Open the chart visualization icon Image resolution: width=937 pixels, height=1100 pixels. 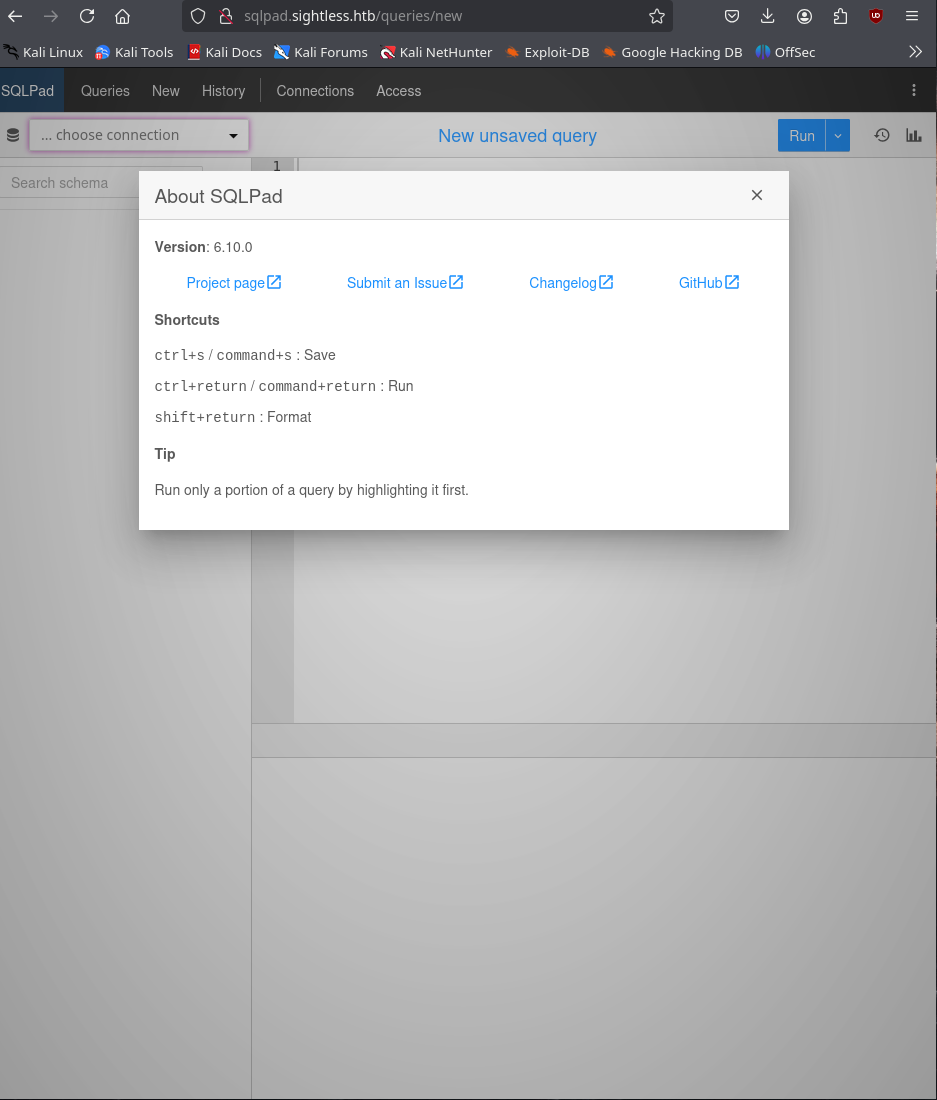[913, 135]
